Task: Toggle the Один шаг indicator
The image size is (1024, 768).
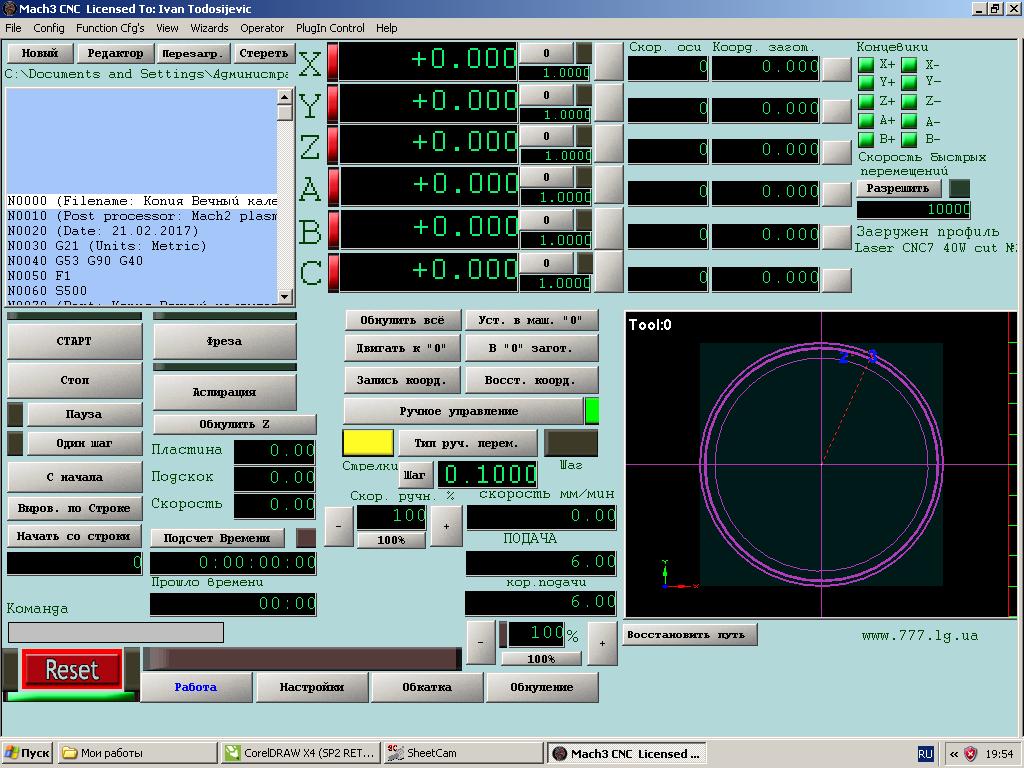Action: pyautogui.click(x=15, y=443)
